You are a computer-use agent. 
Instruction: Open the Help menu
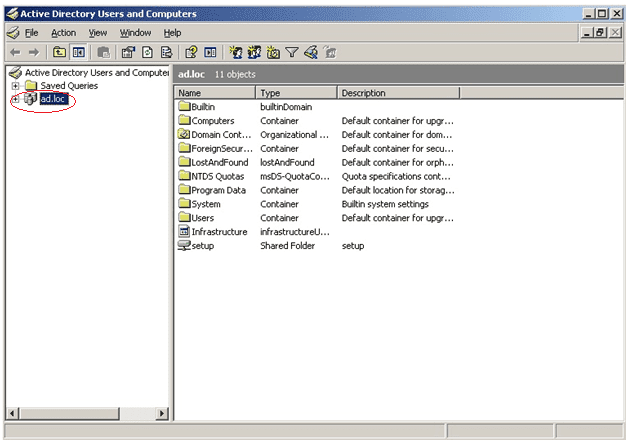coord(172,33)
